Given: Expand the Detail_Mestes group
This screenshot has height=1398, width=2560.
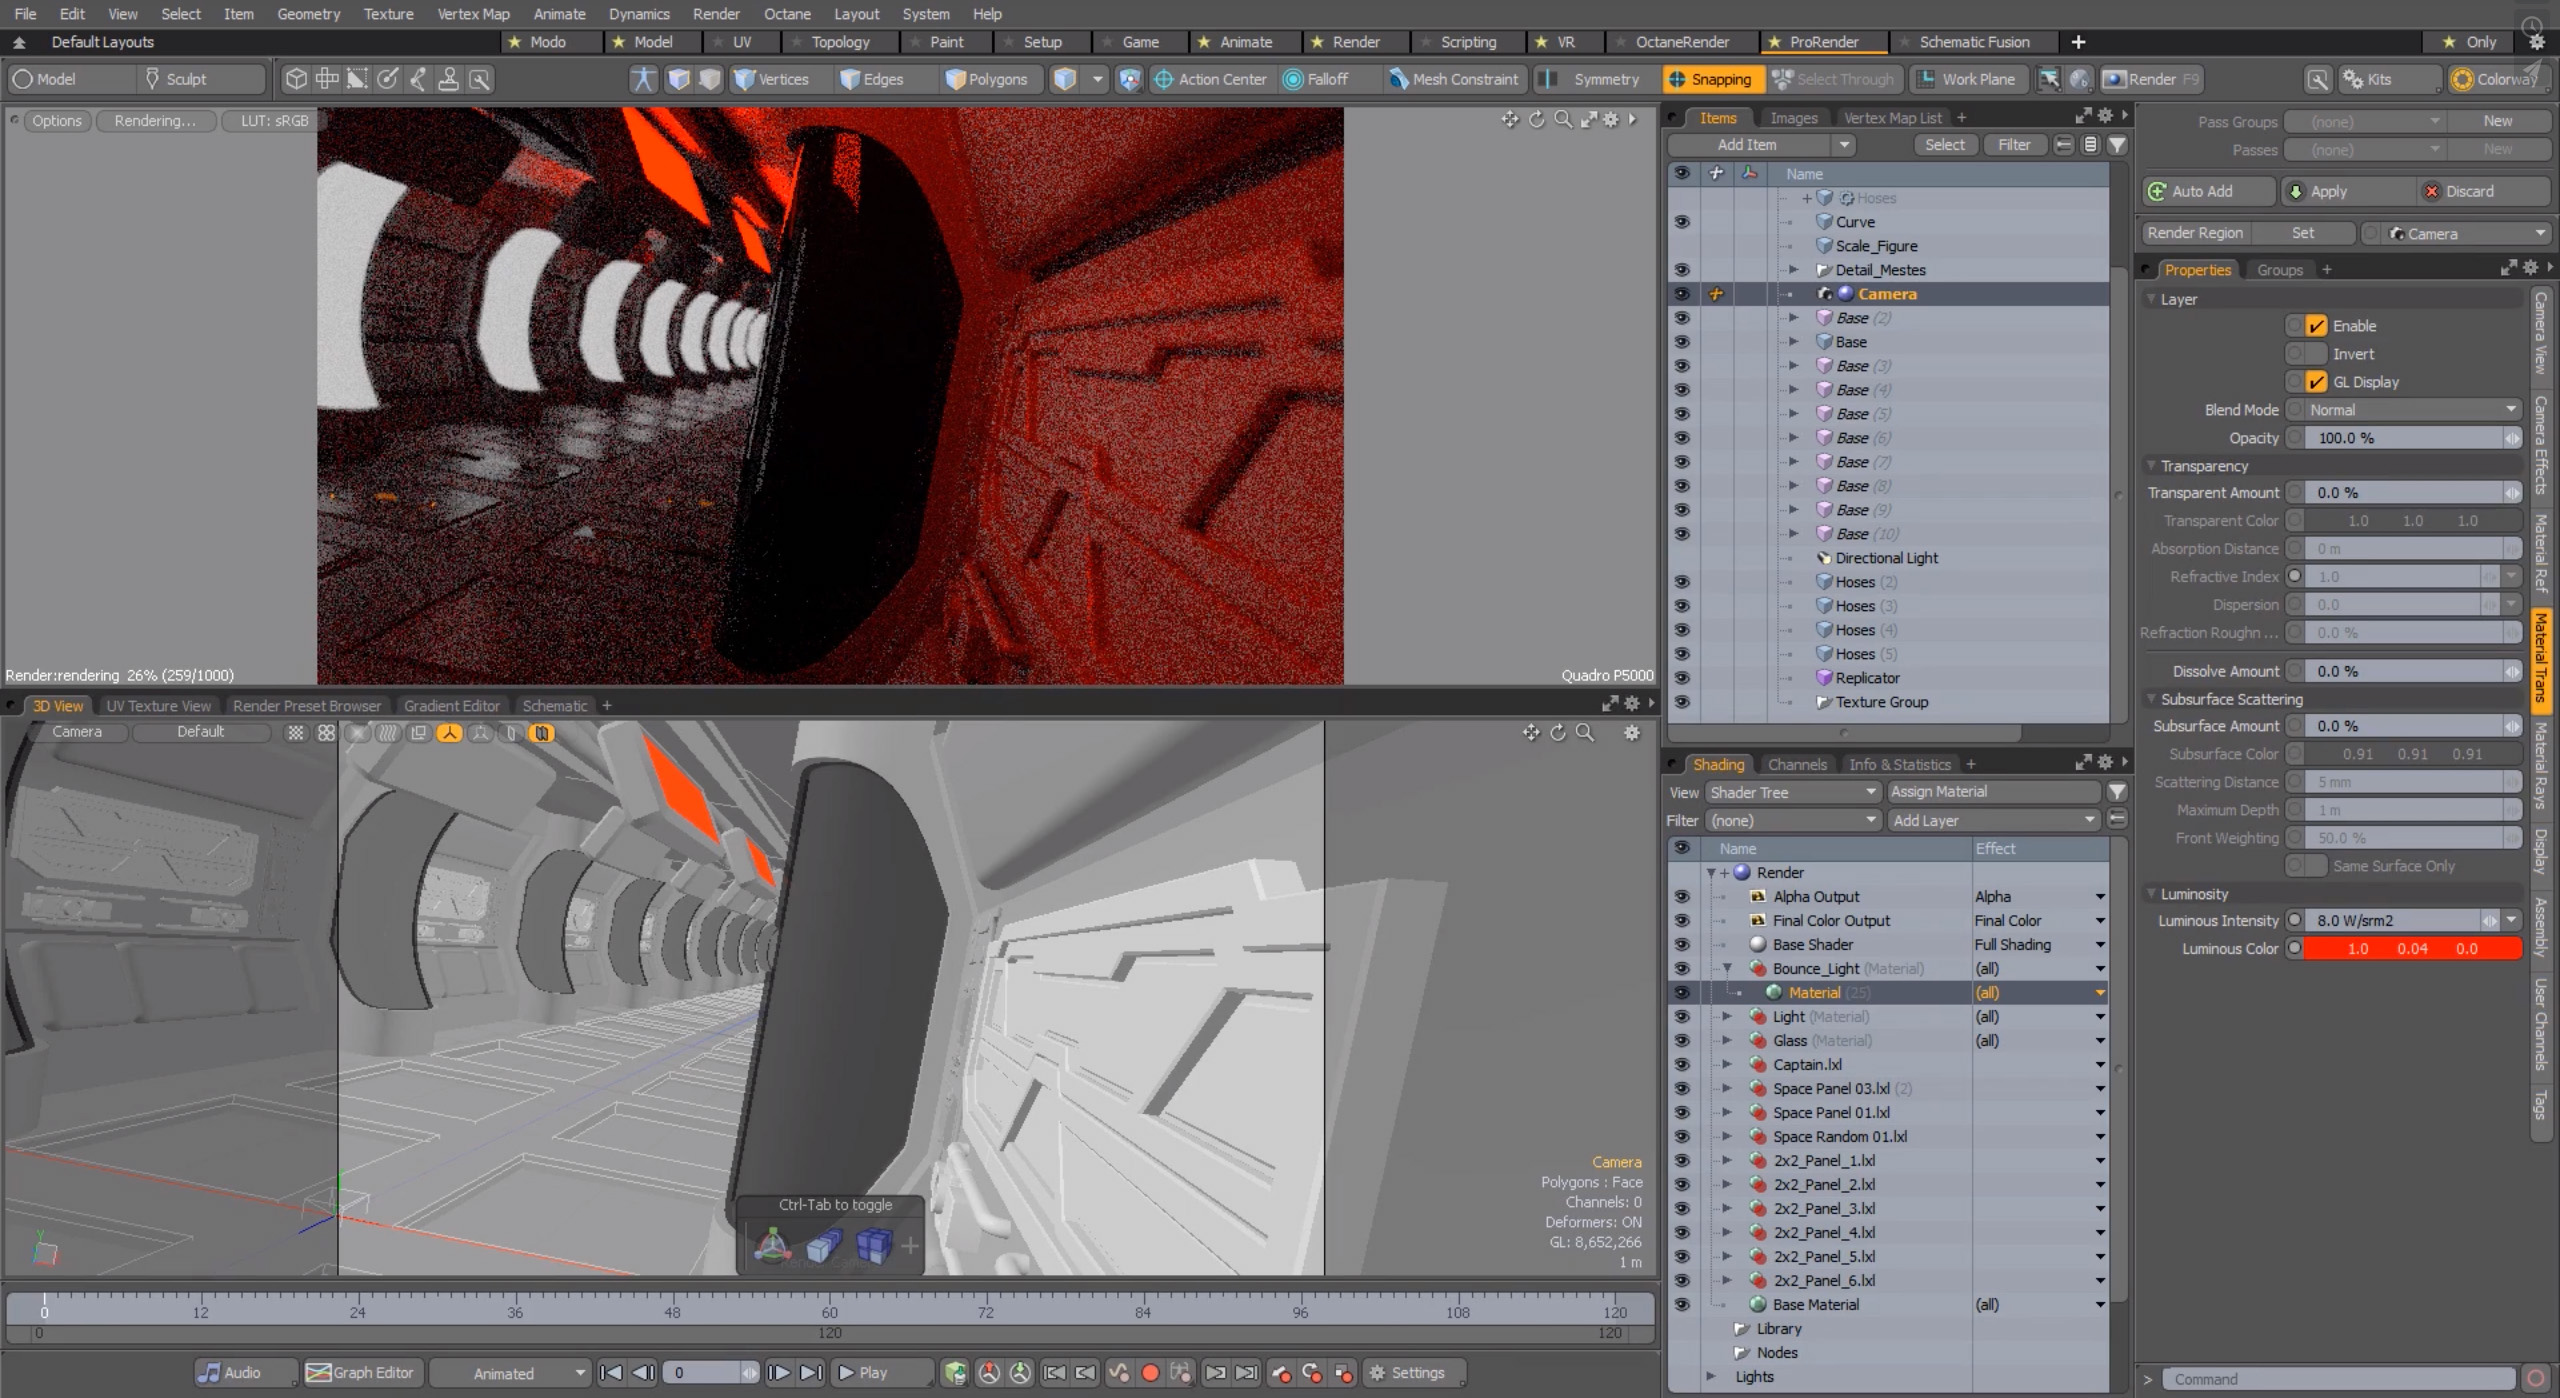Looking at the screenshot, I should pos(1794,270).
